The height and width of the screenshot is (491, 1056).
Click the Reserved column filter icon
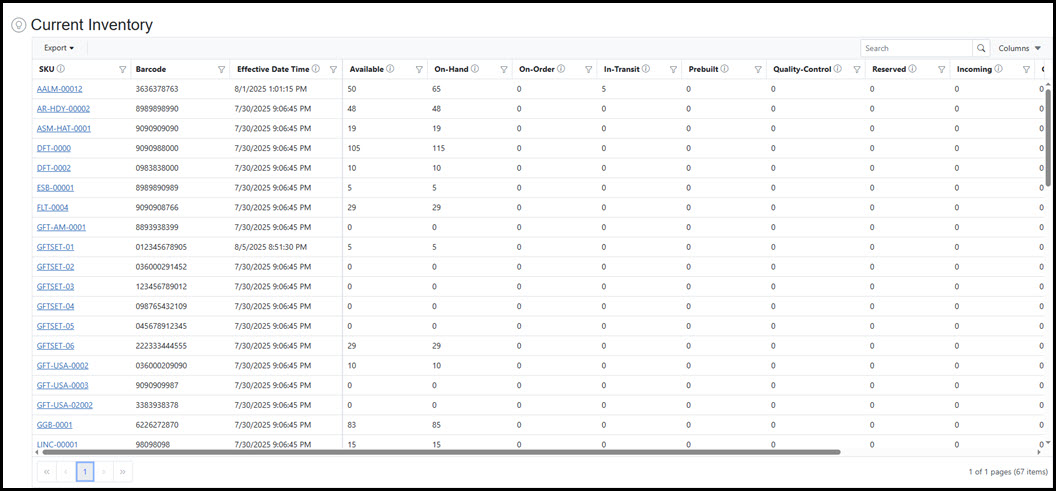tap(941, 70)
